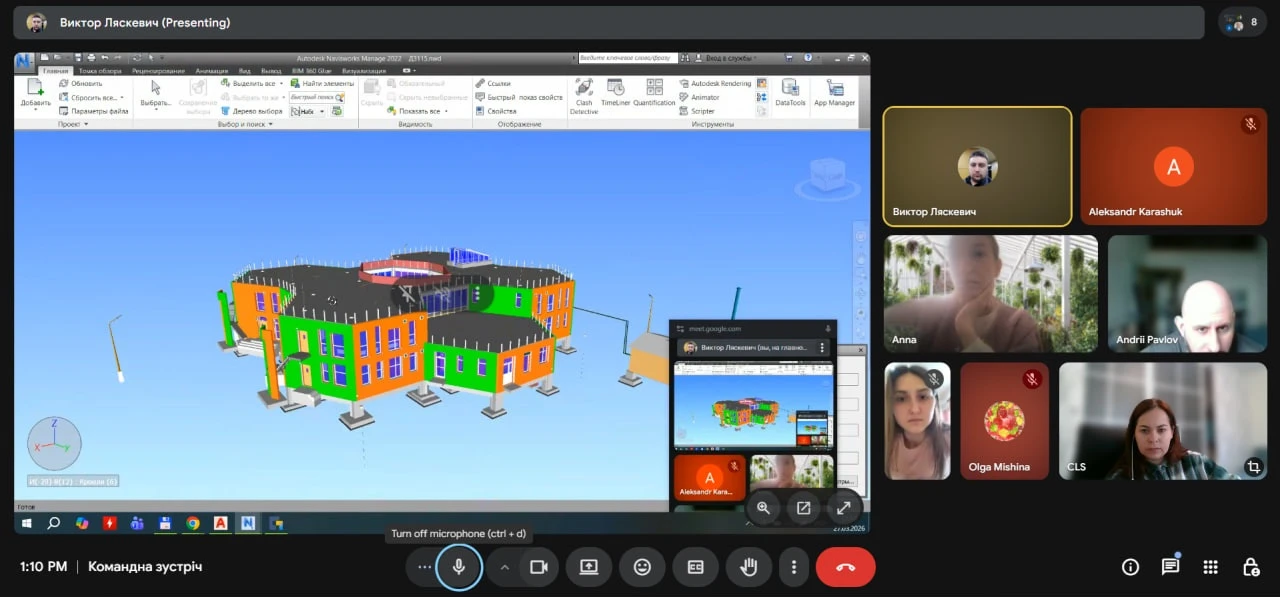Screen dimensions: 1280x597
Task: Switch to the Анимация ribbon tab
Action: coord(212,71)
